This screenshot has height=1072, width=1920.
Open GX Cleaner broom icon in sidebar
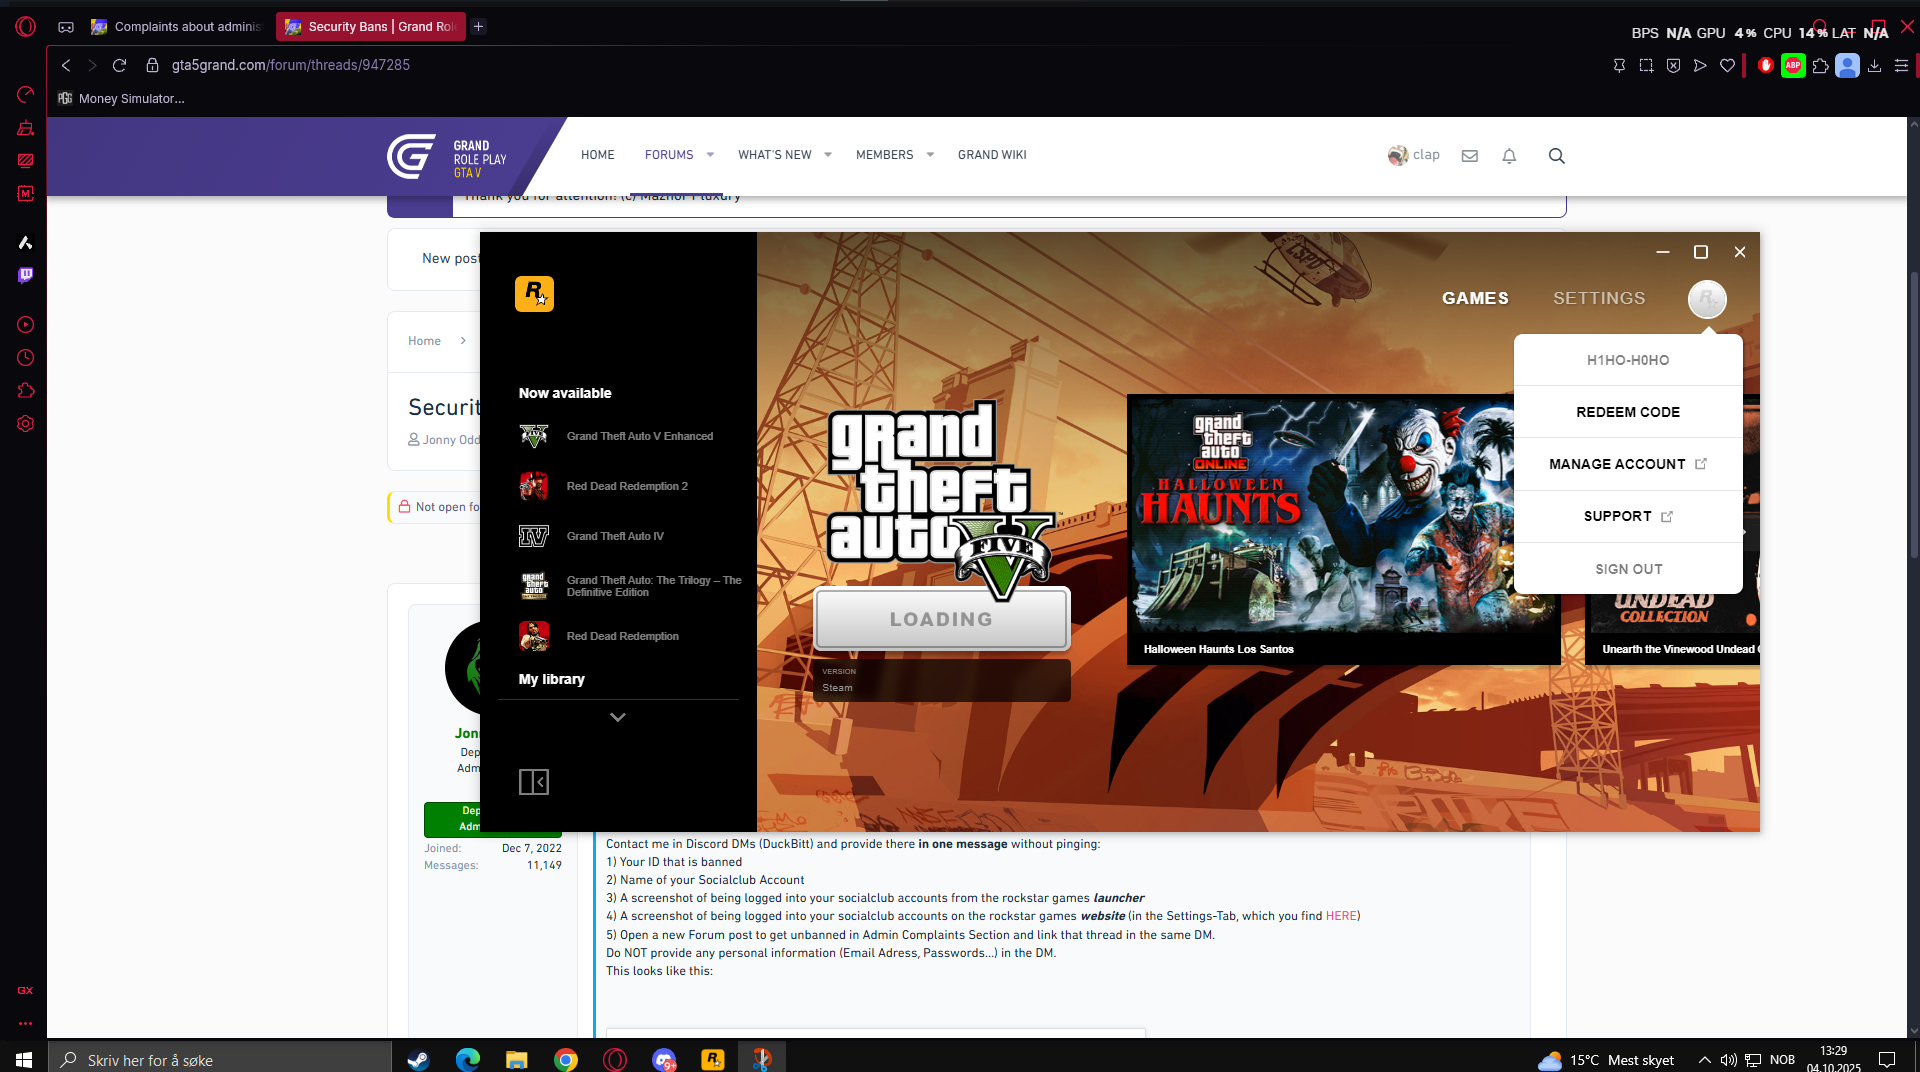(x=26, y=128)
